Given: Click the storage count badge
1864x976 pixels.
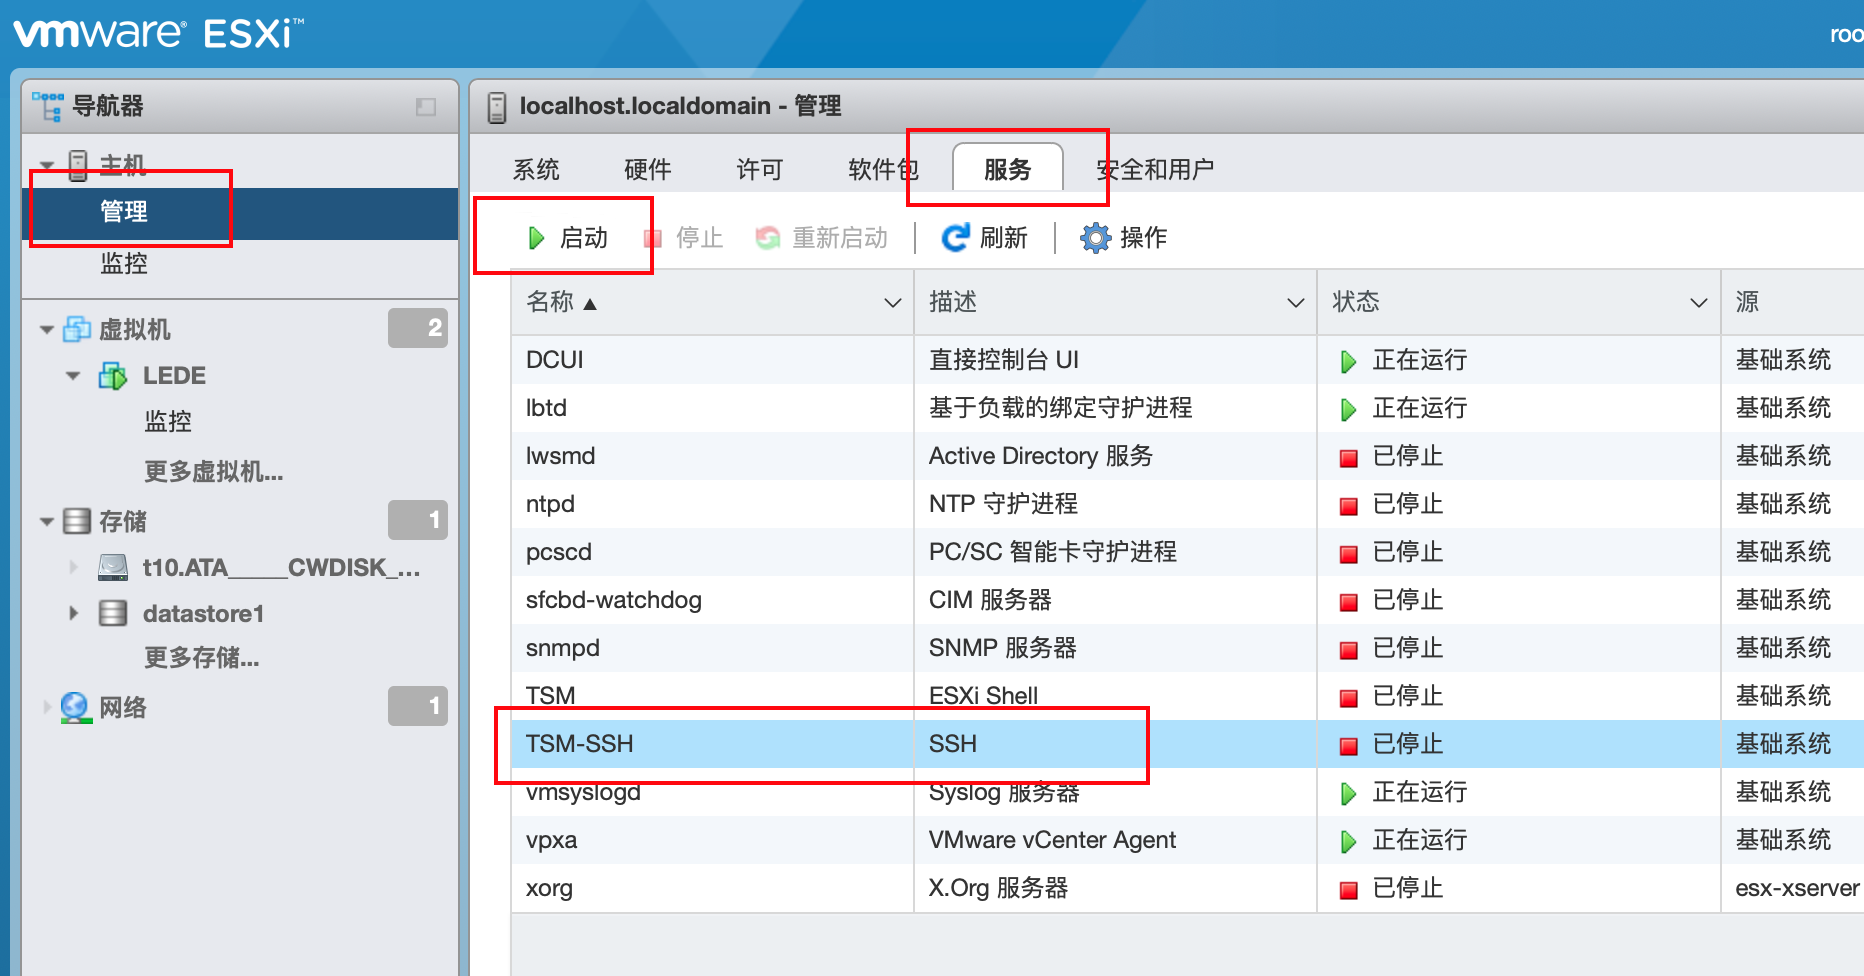Looking at the screenshot, I should click(x=418, y=520).
